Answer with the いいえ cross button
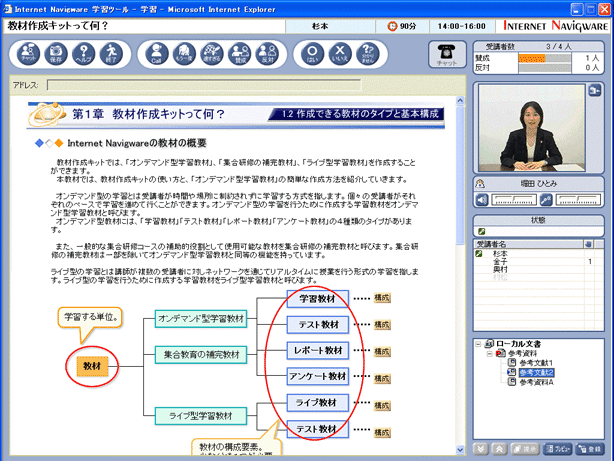The width and height of the screenshot is (614, 461). (340, 54)
